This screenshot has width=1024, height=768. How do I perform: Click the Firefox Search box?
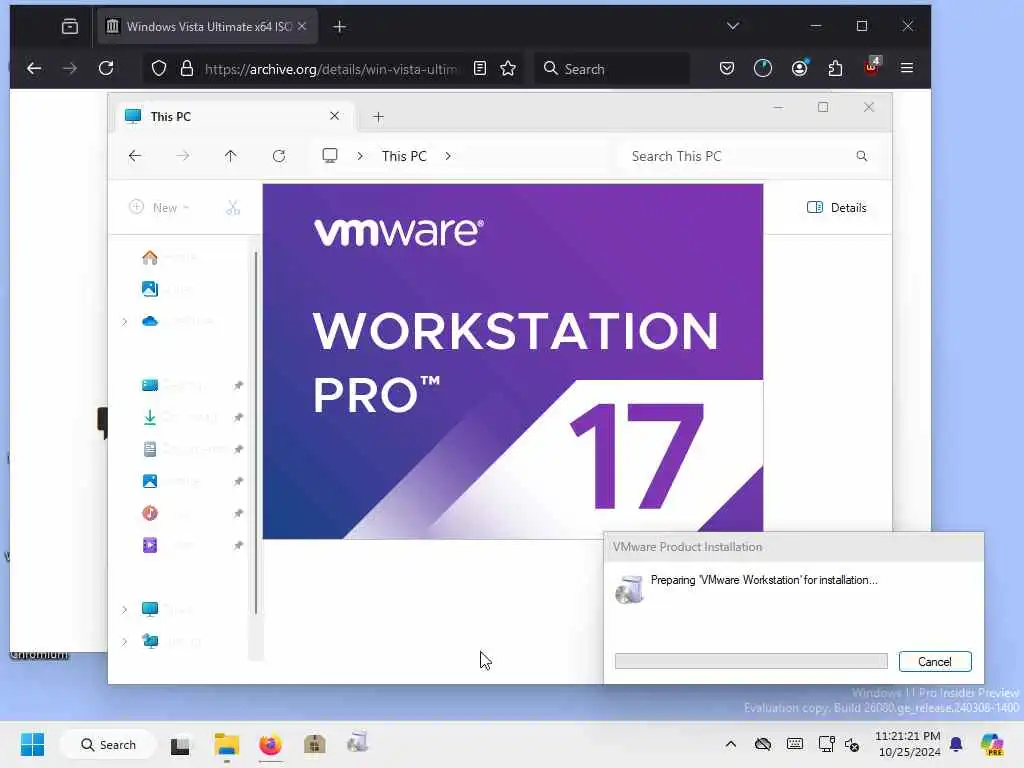pos(612,69)
